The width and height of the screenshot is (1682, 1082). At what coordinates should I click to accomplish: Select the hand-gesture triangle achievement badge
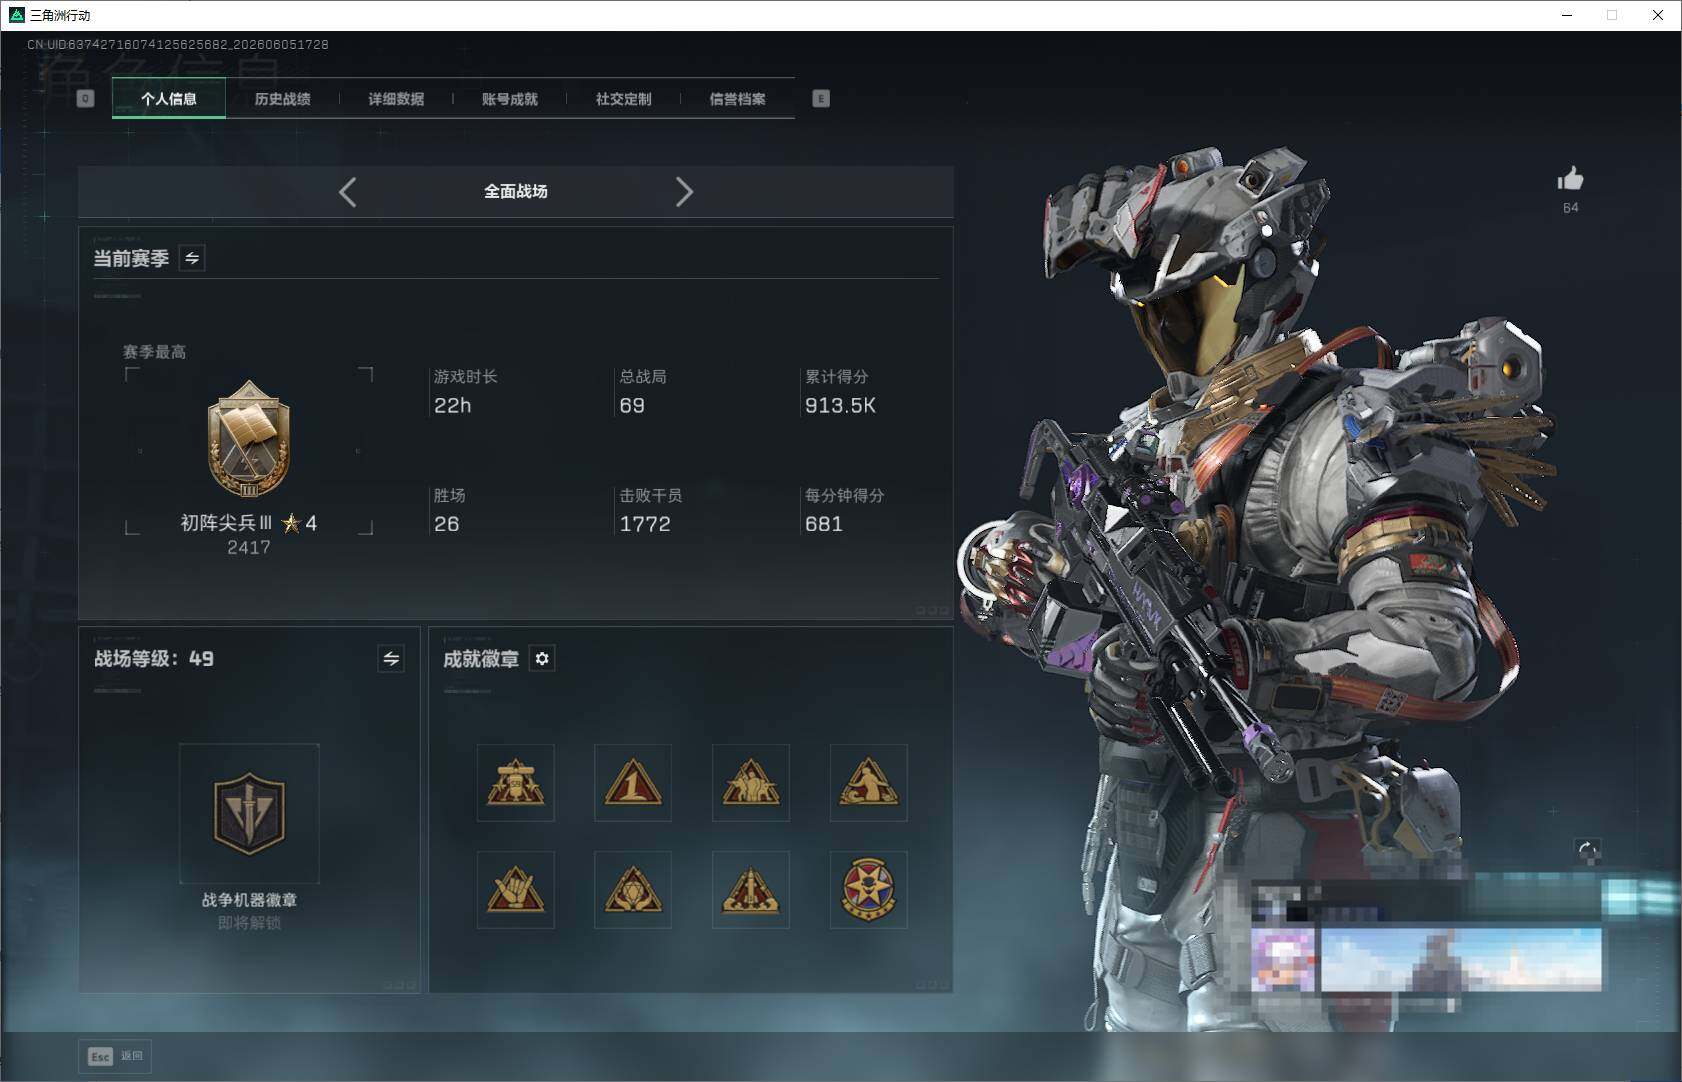(515, 890)
